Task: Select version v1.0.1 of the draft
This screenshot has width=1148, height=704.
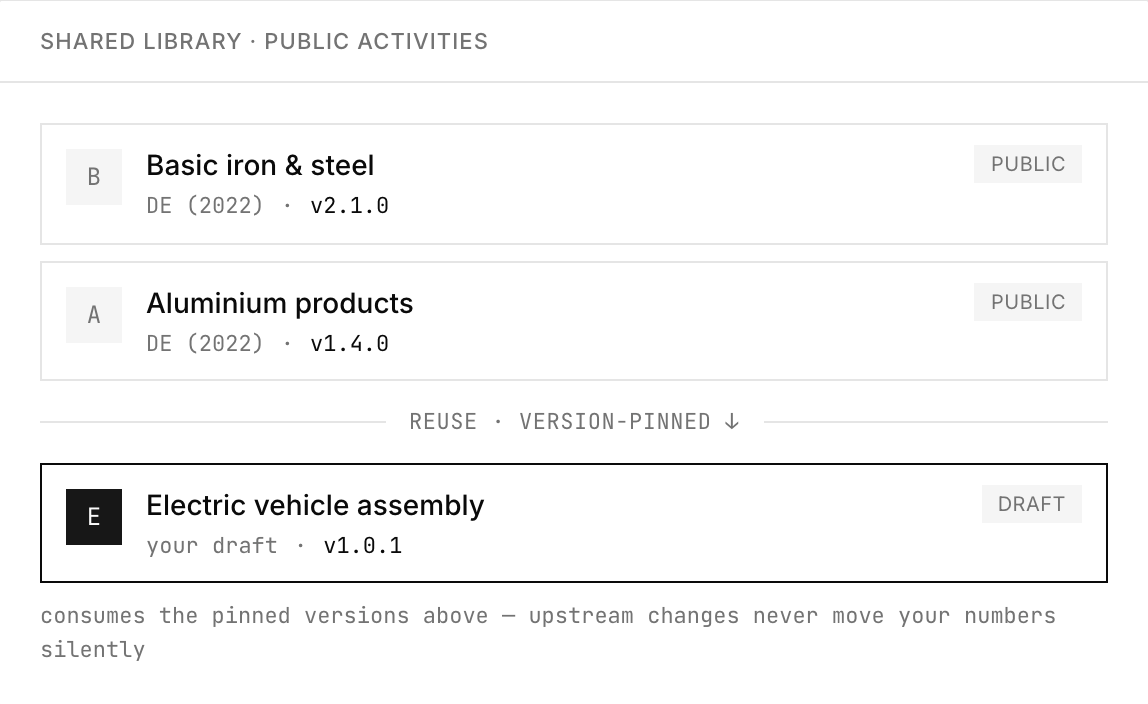Action: [x=362, y=545]
